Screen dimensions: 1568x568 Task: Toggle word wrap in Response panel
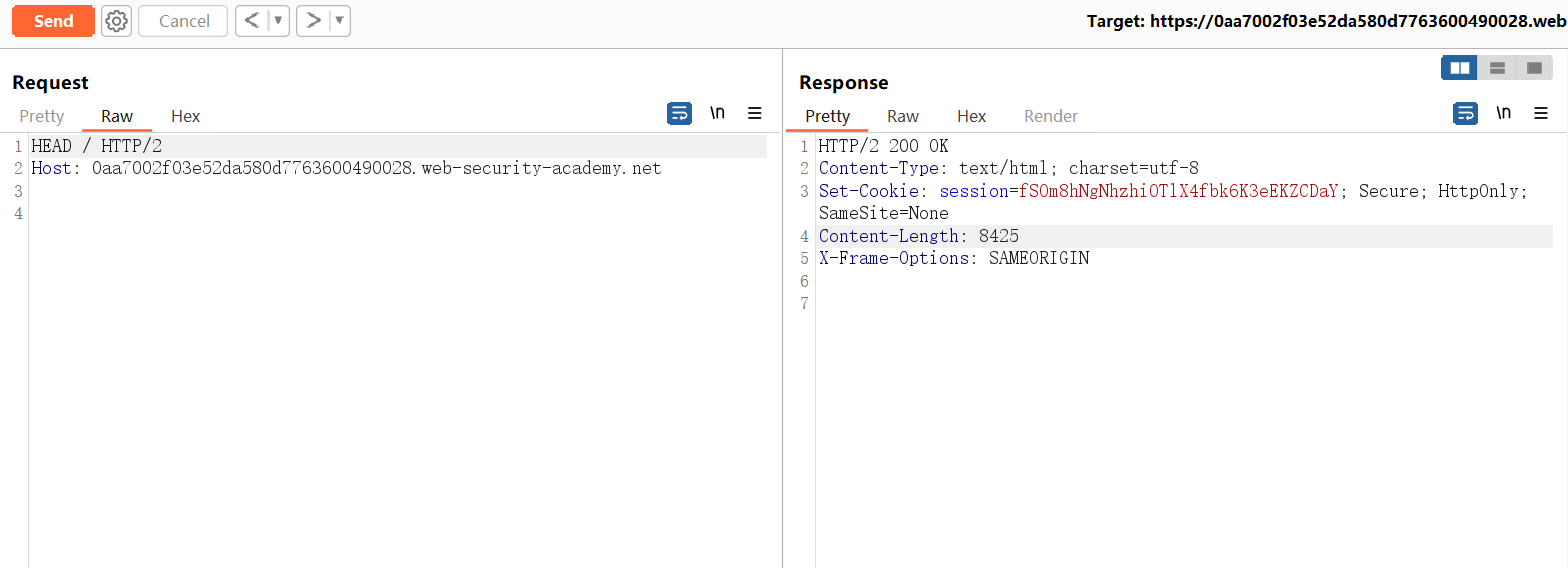(x=1465, y=113)
